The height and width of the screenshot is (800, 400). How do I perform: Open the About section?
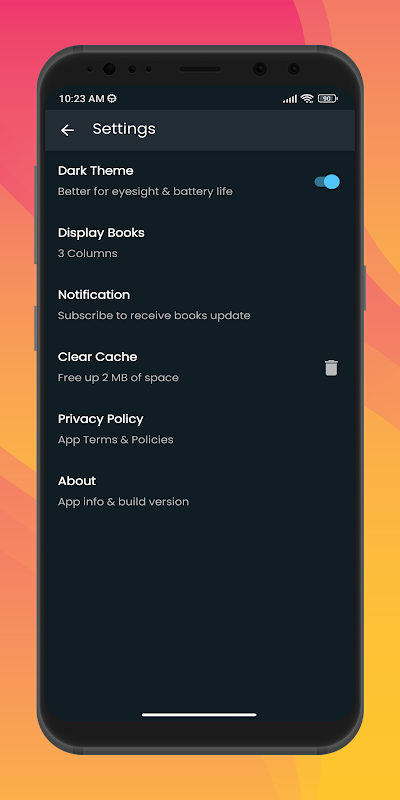click(200, 491)
